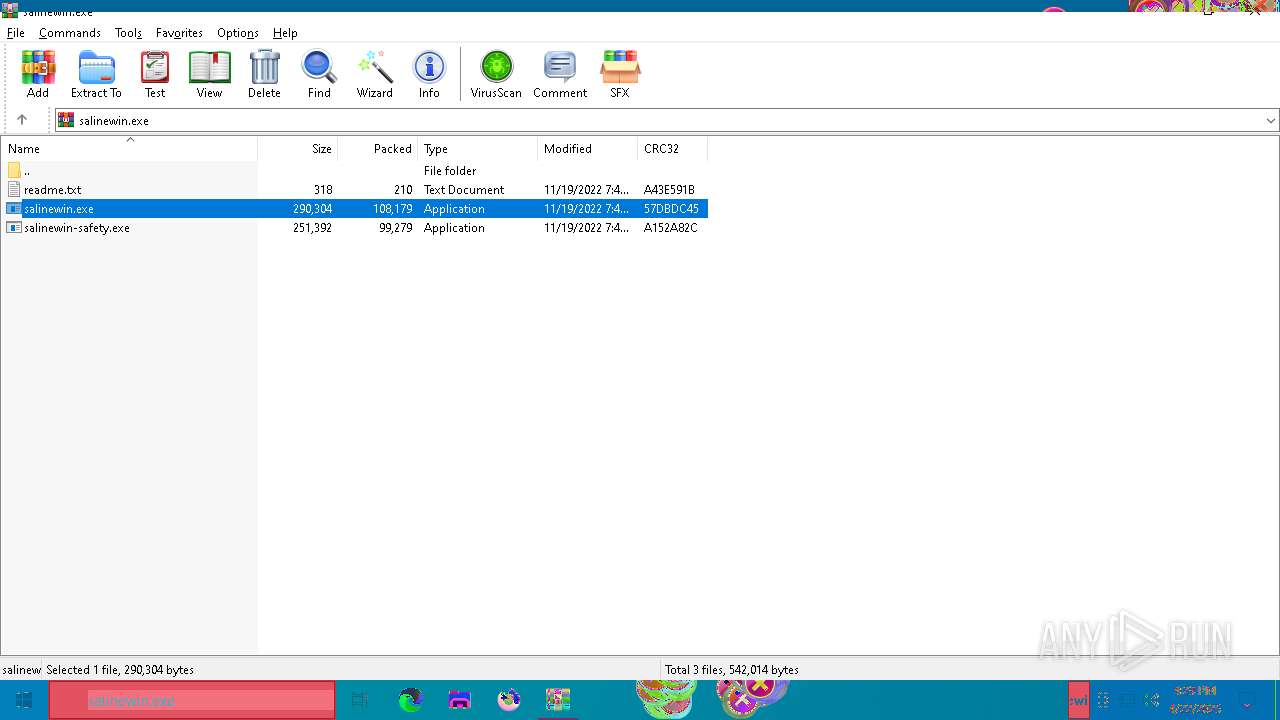Click status text 'Total 3 files, 542,014 bytes'
Image resolution: width=1280 pixels, height=720 pixels.
click(732, 670)
